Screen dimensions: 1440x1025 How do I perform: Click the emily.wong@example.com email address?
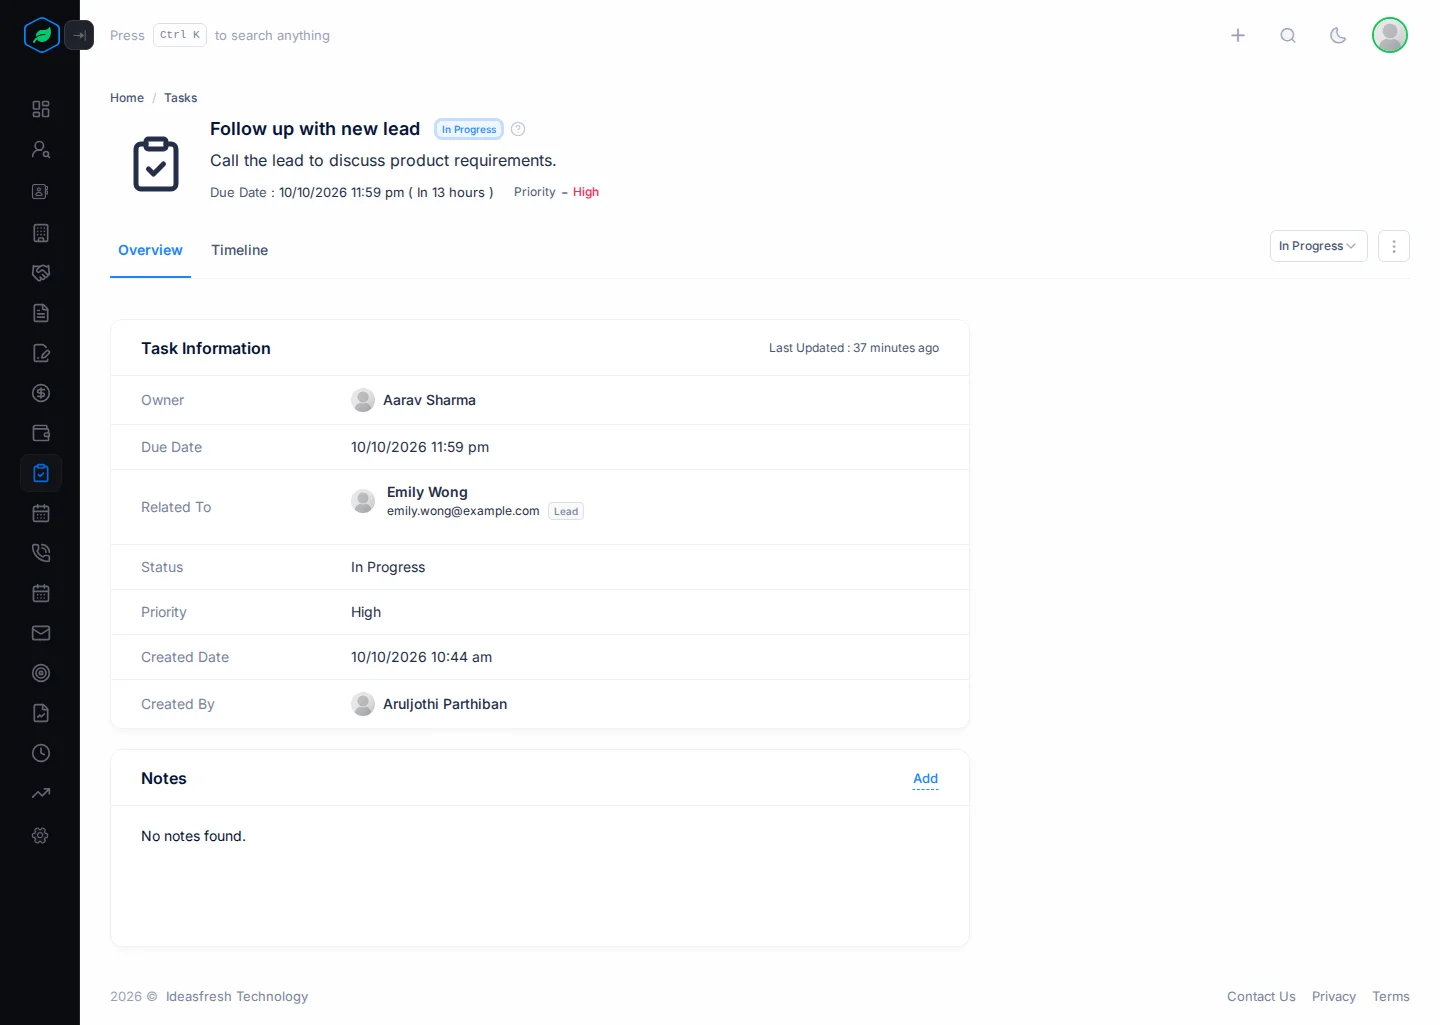463,511
